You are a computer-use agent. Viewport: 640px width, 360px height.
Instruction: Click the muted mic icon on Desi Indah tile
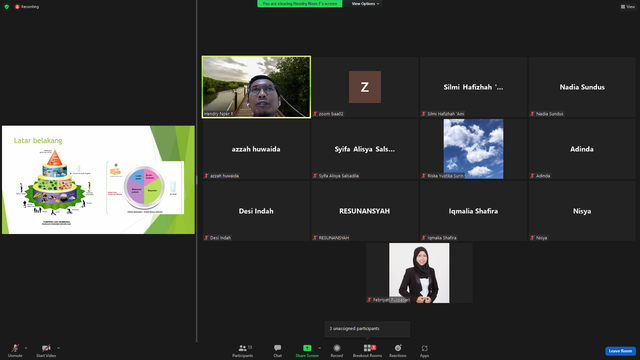207,238
